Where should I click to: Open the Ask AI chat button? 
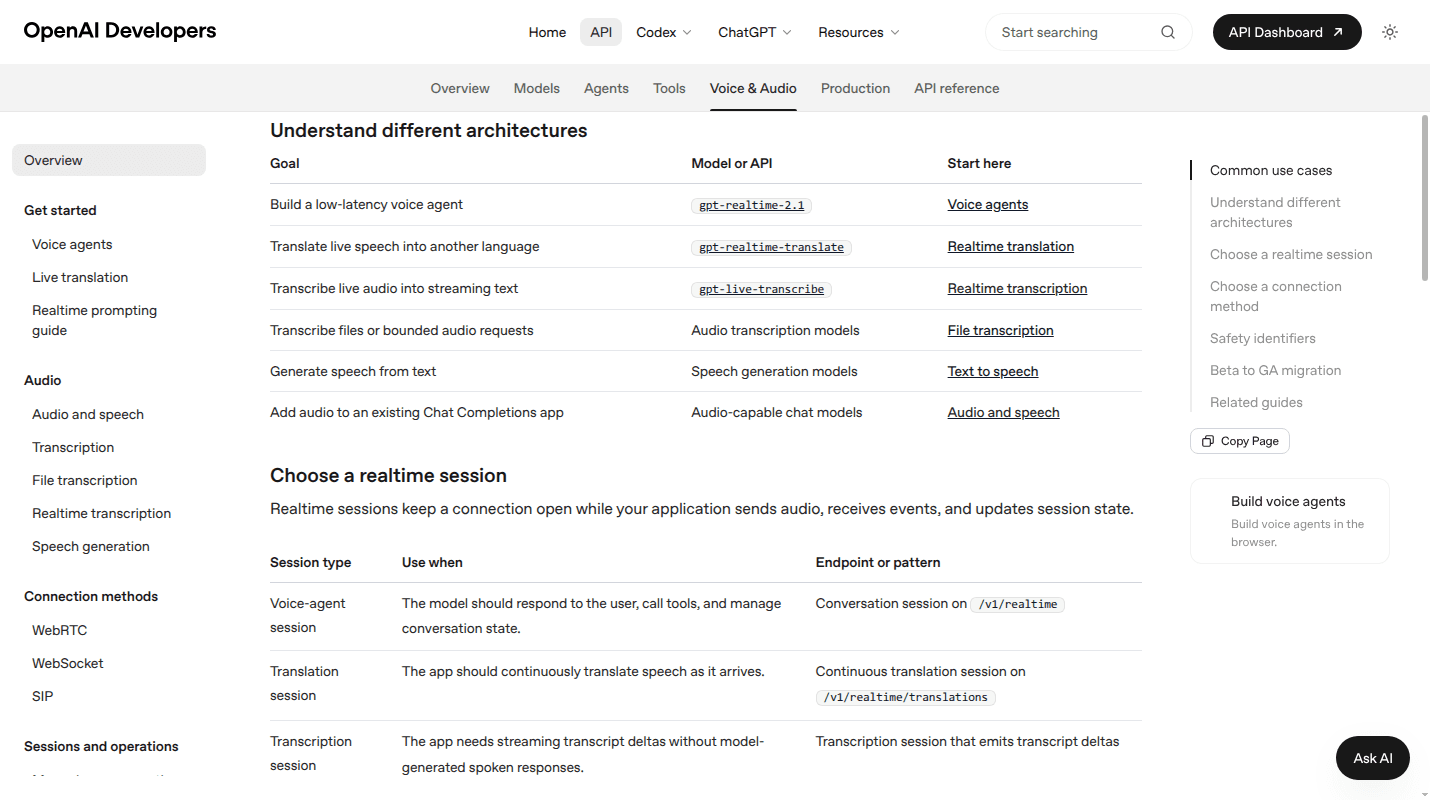1373,758
